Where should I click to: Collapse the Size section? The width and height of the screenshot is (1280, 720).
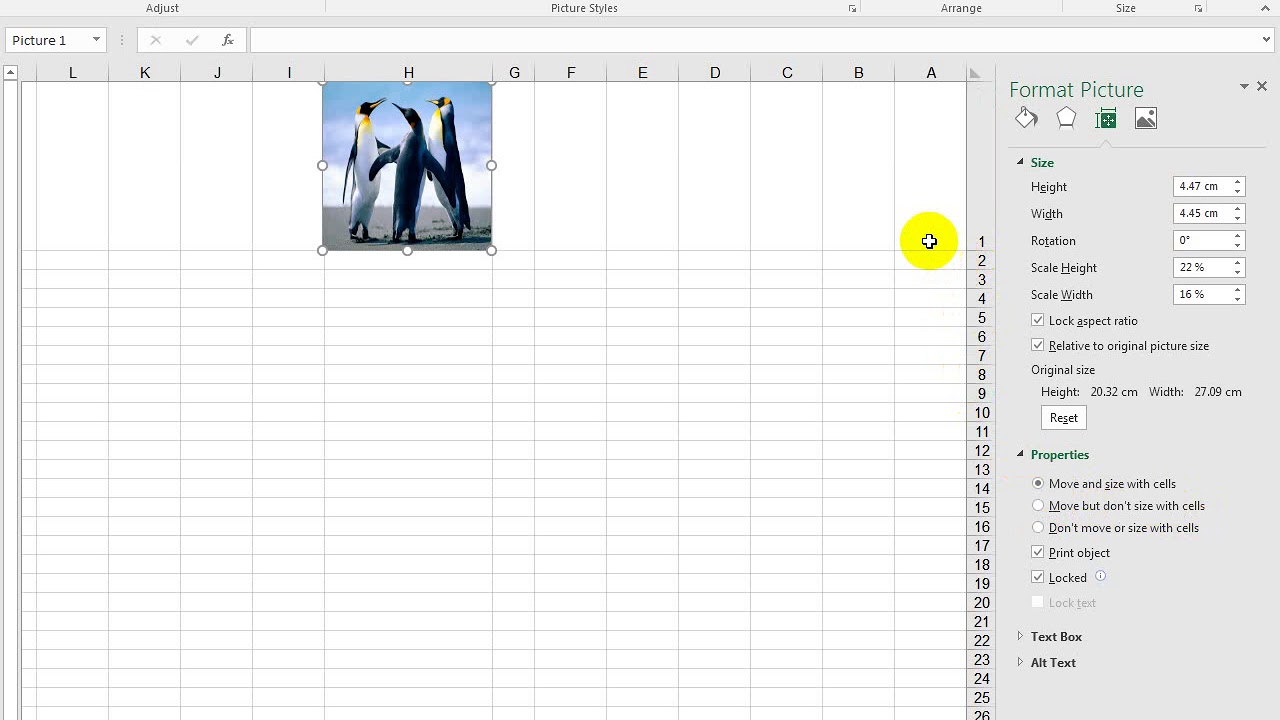click(x=1020, y=162)
